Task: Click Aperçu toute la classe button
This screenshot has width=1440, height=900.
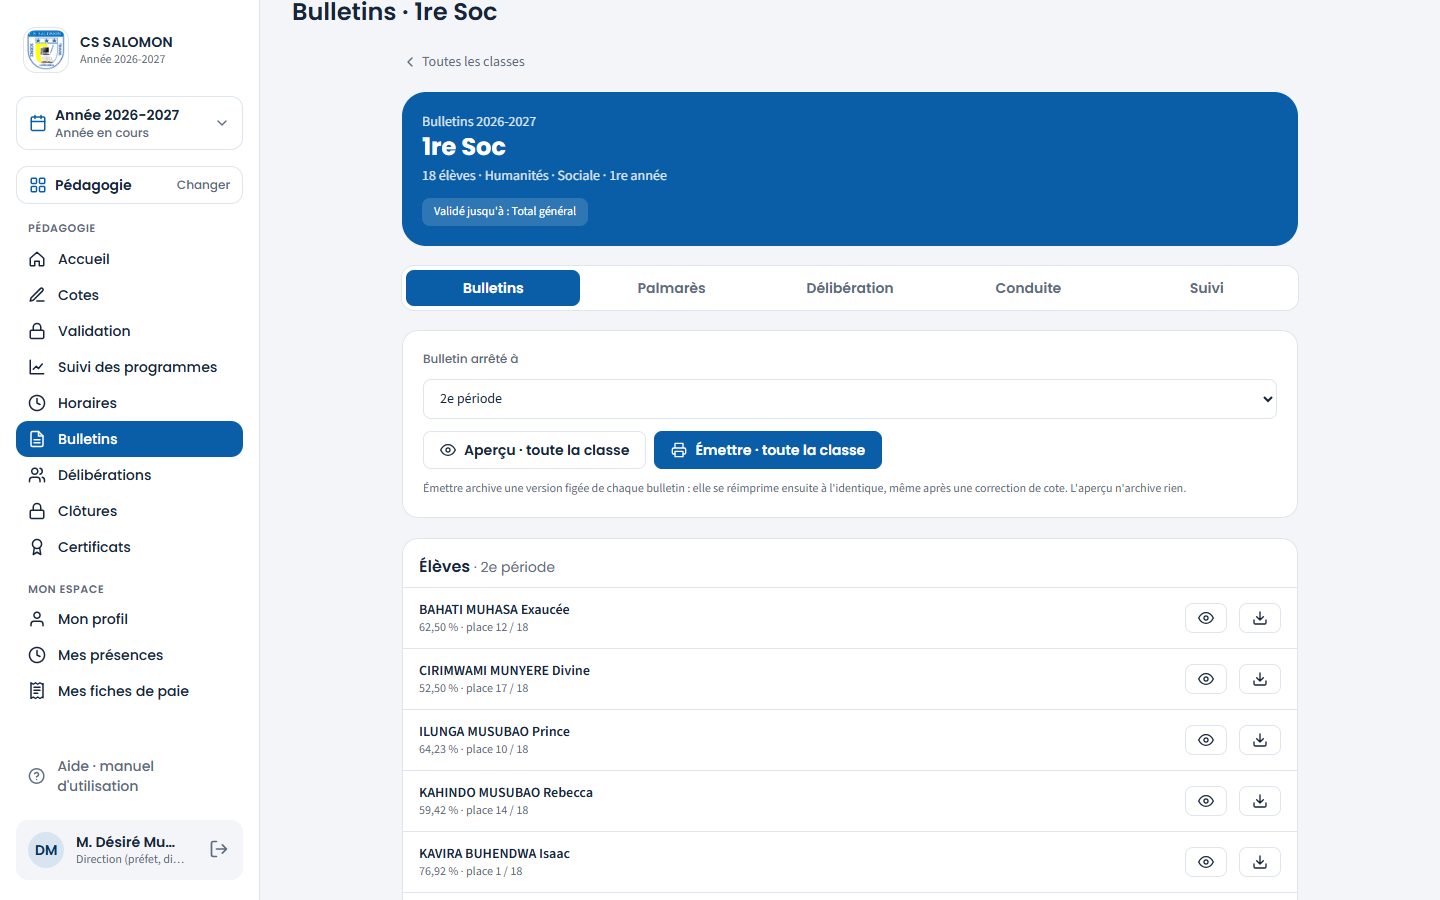Action: point(534,450)
